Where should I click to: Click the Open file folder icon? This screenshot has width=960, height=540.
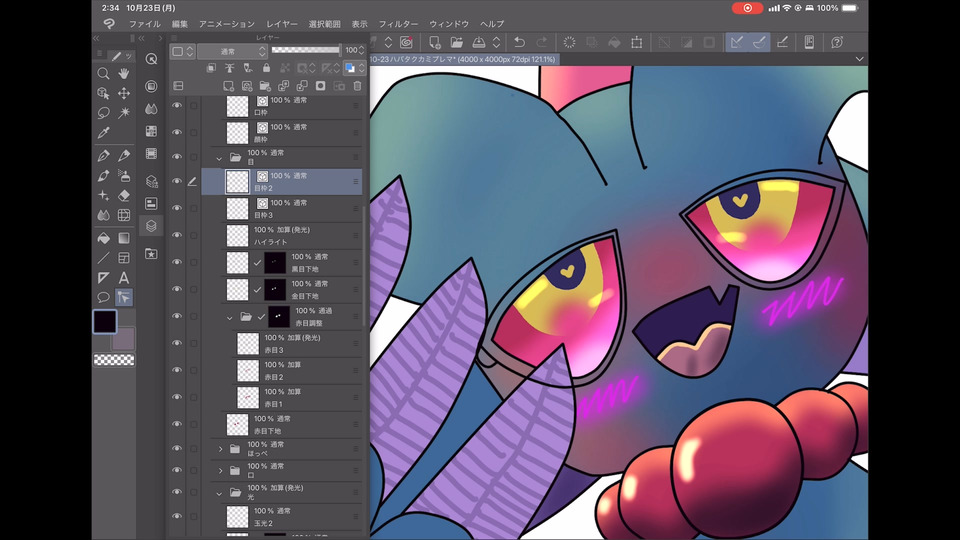(457, 42)
